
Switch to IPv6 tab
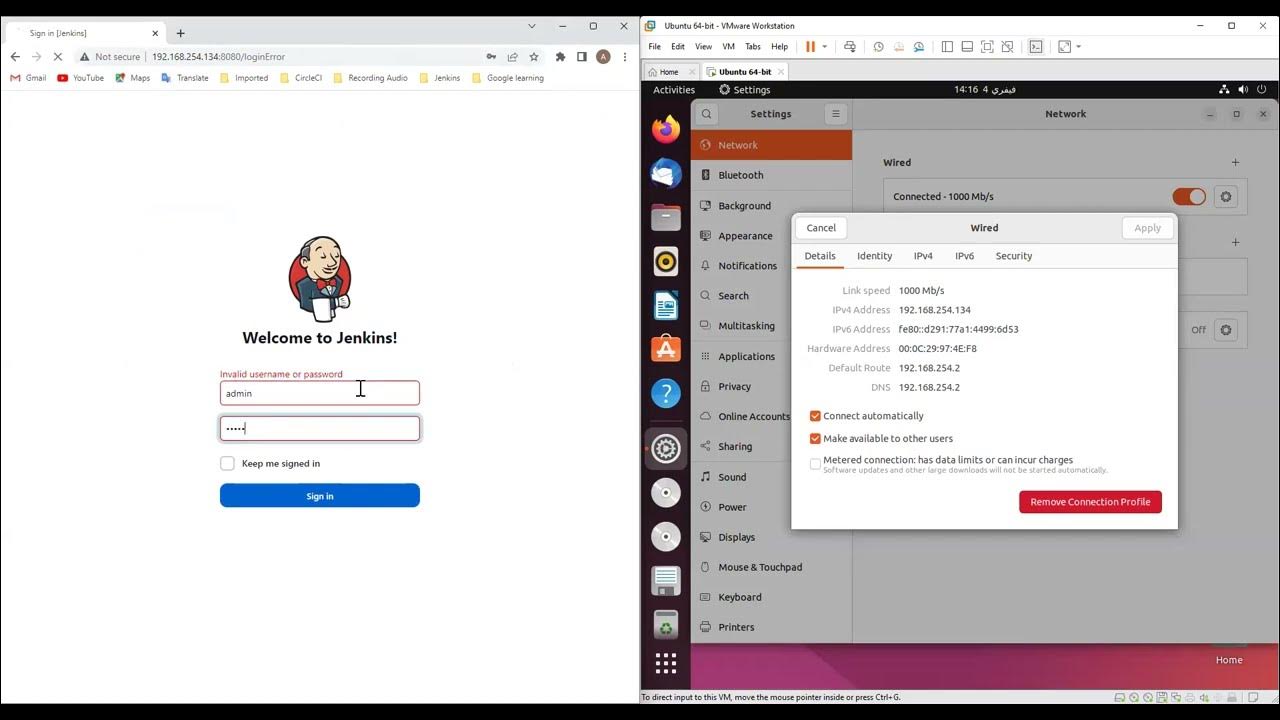click(964, 256)
